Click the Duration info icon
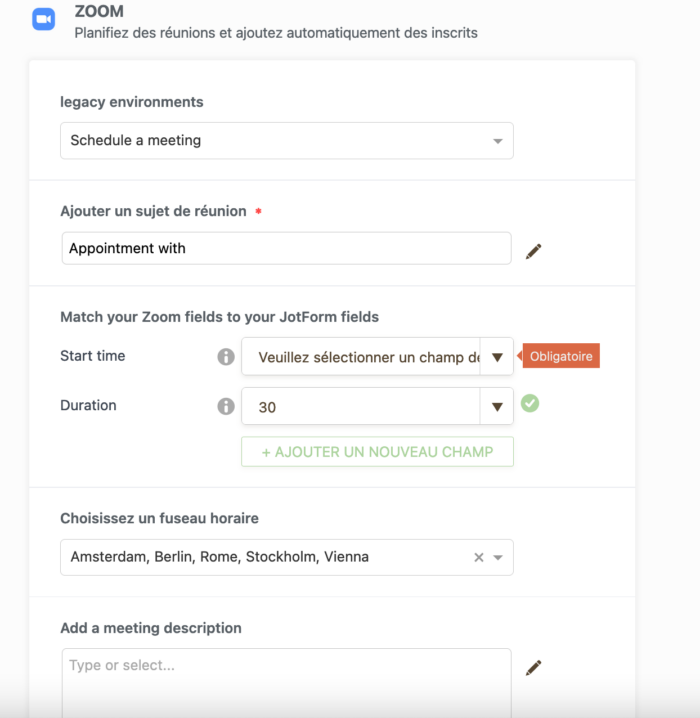 click(x=226, y=406)
